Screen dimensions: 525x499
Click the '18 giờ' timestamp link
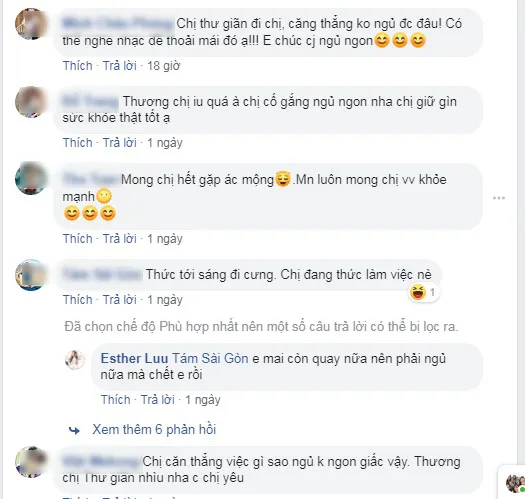coord(164,66)
